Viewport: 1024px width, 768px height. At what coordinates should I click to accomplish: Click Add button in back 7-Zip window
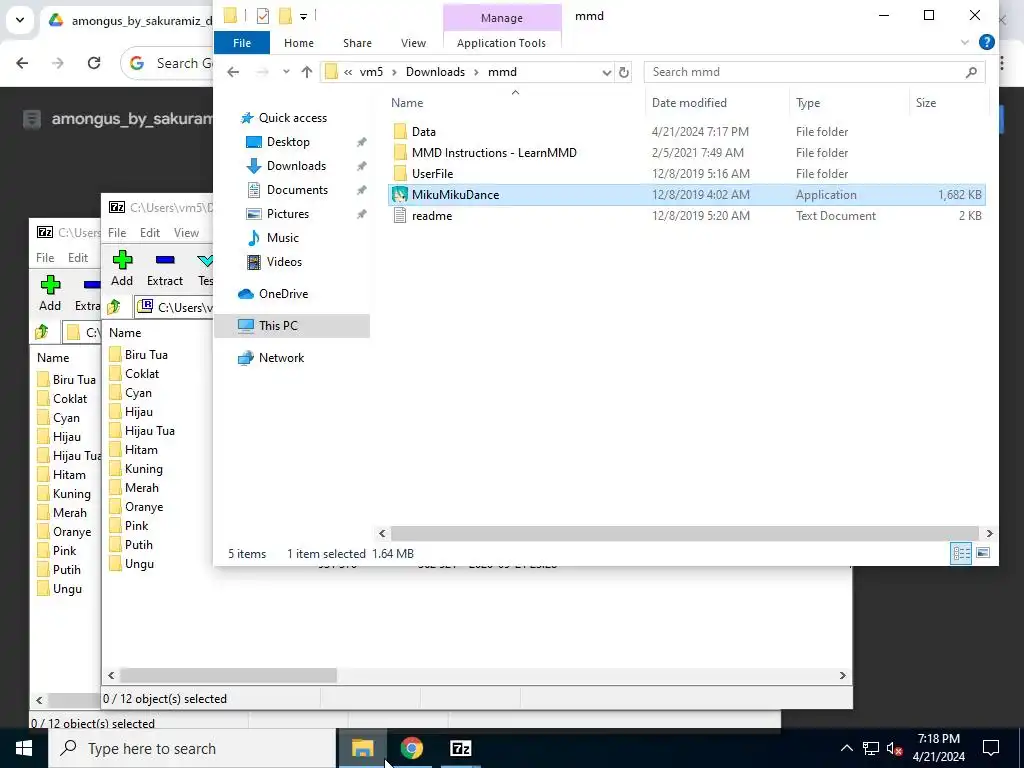(50, 293)
